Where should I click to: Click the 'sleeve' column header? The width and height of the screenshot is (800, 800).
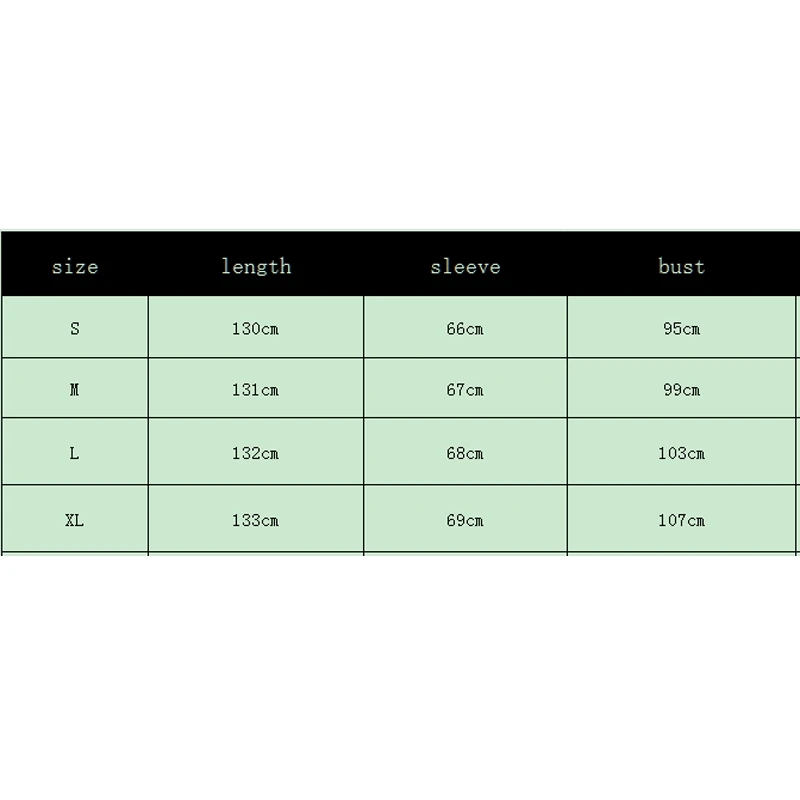(465, 267)
